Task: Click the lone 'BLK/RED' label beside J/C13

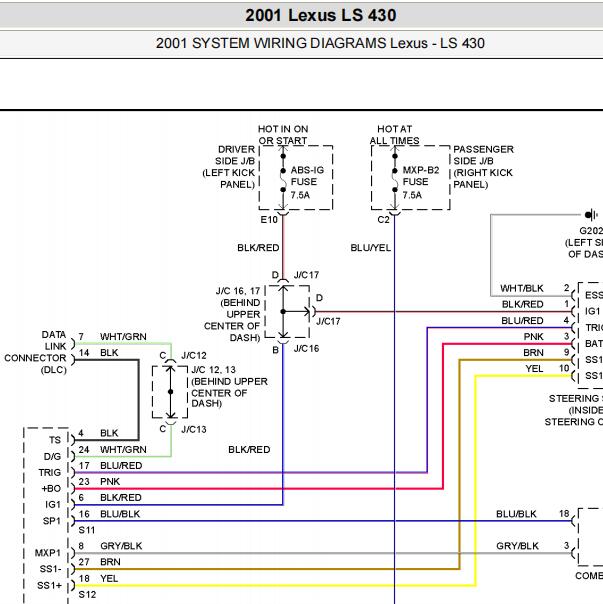Action: [249, 450]
